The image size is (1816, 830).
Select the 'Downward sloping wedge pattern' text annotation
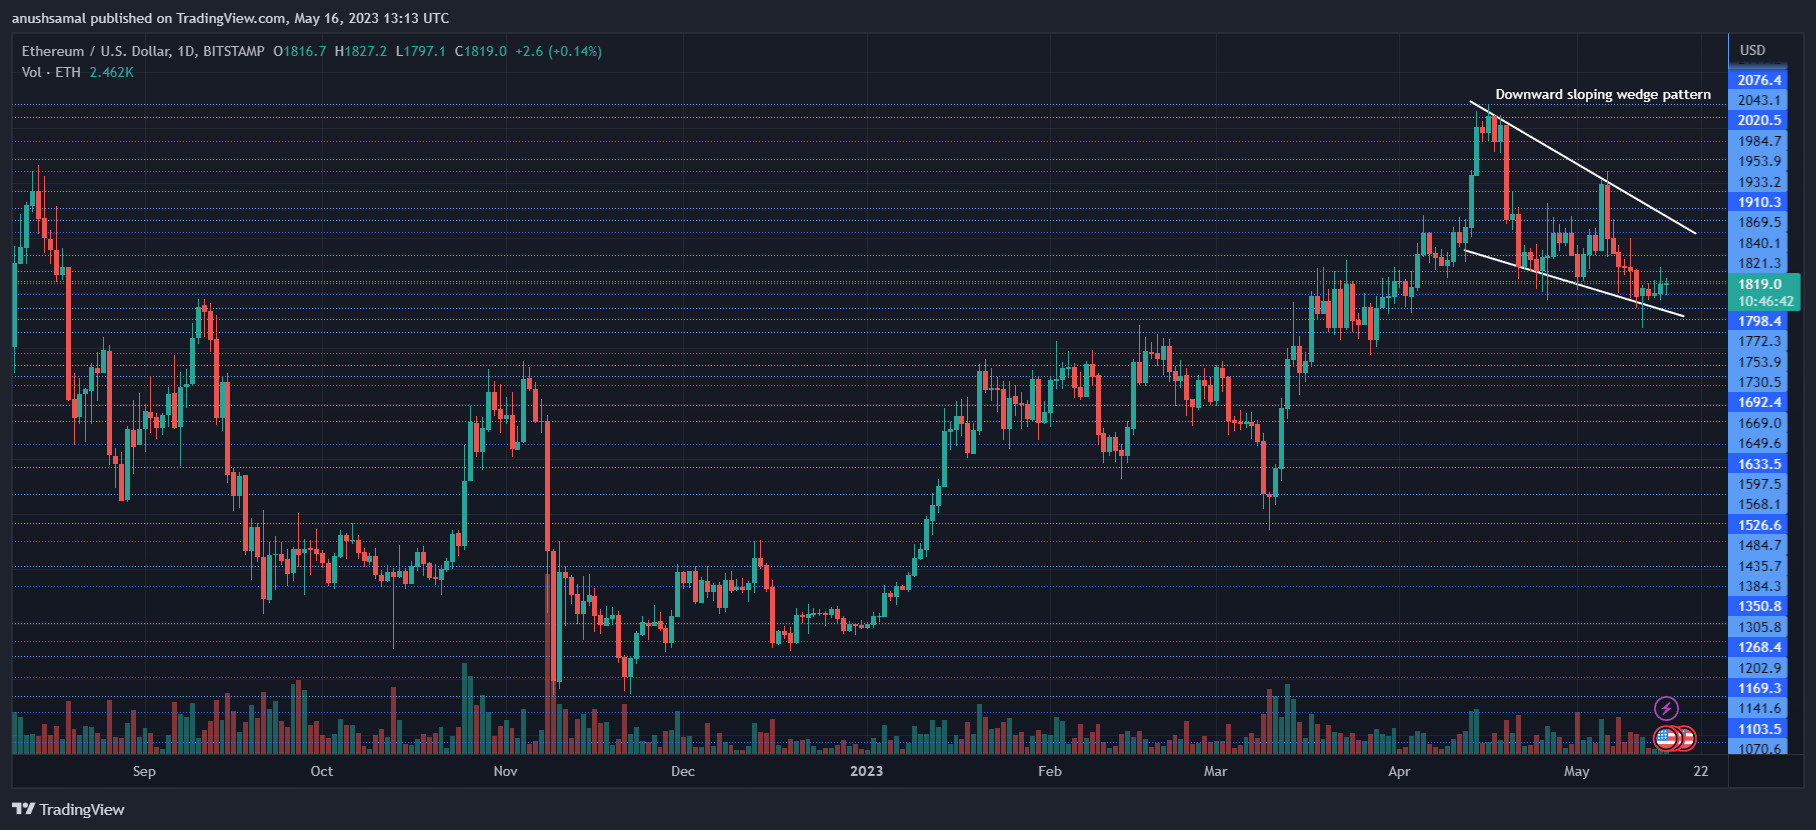click(x=1602, y=94)
